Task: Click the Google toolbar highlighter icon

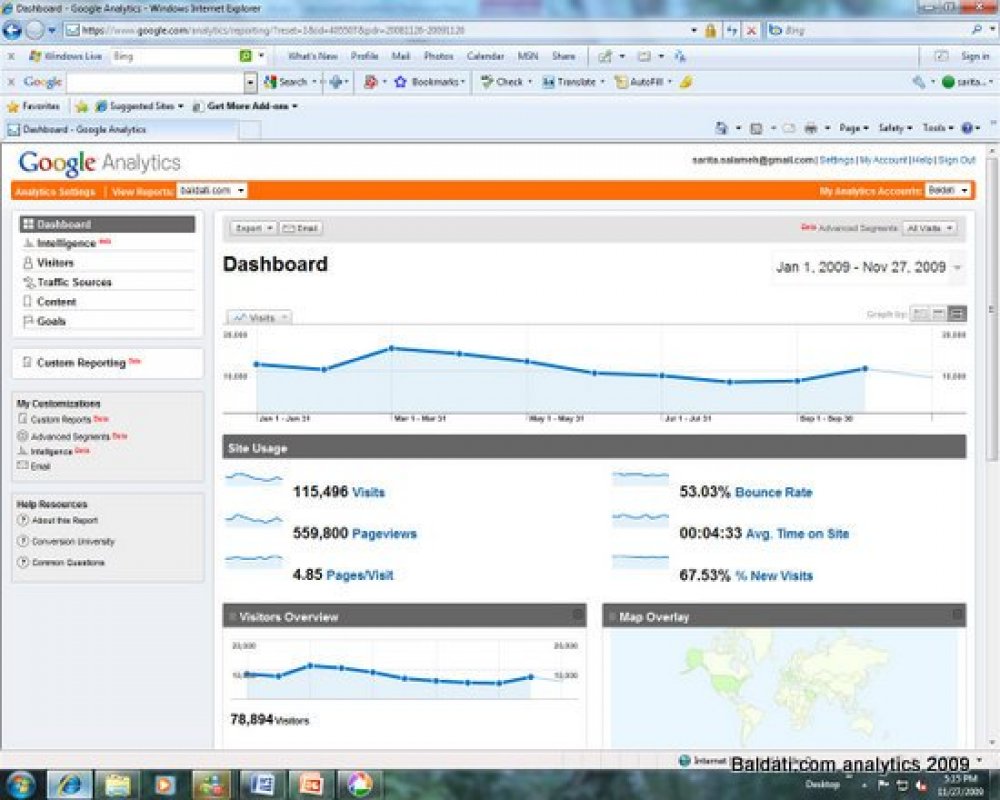Action: click(686, 82)
